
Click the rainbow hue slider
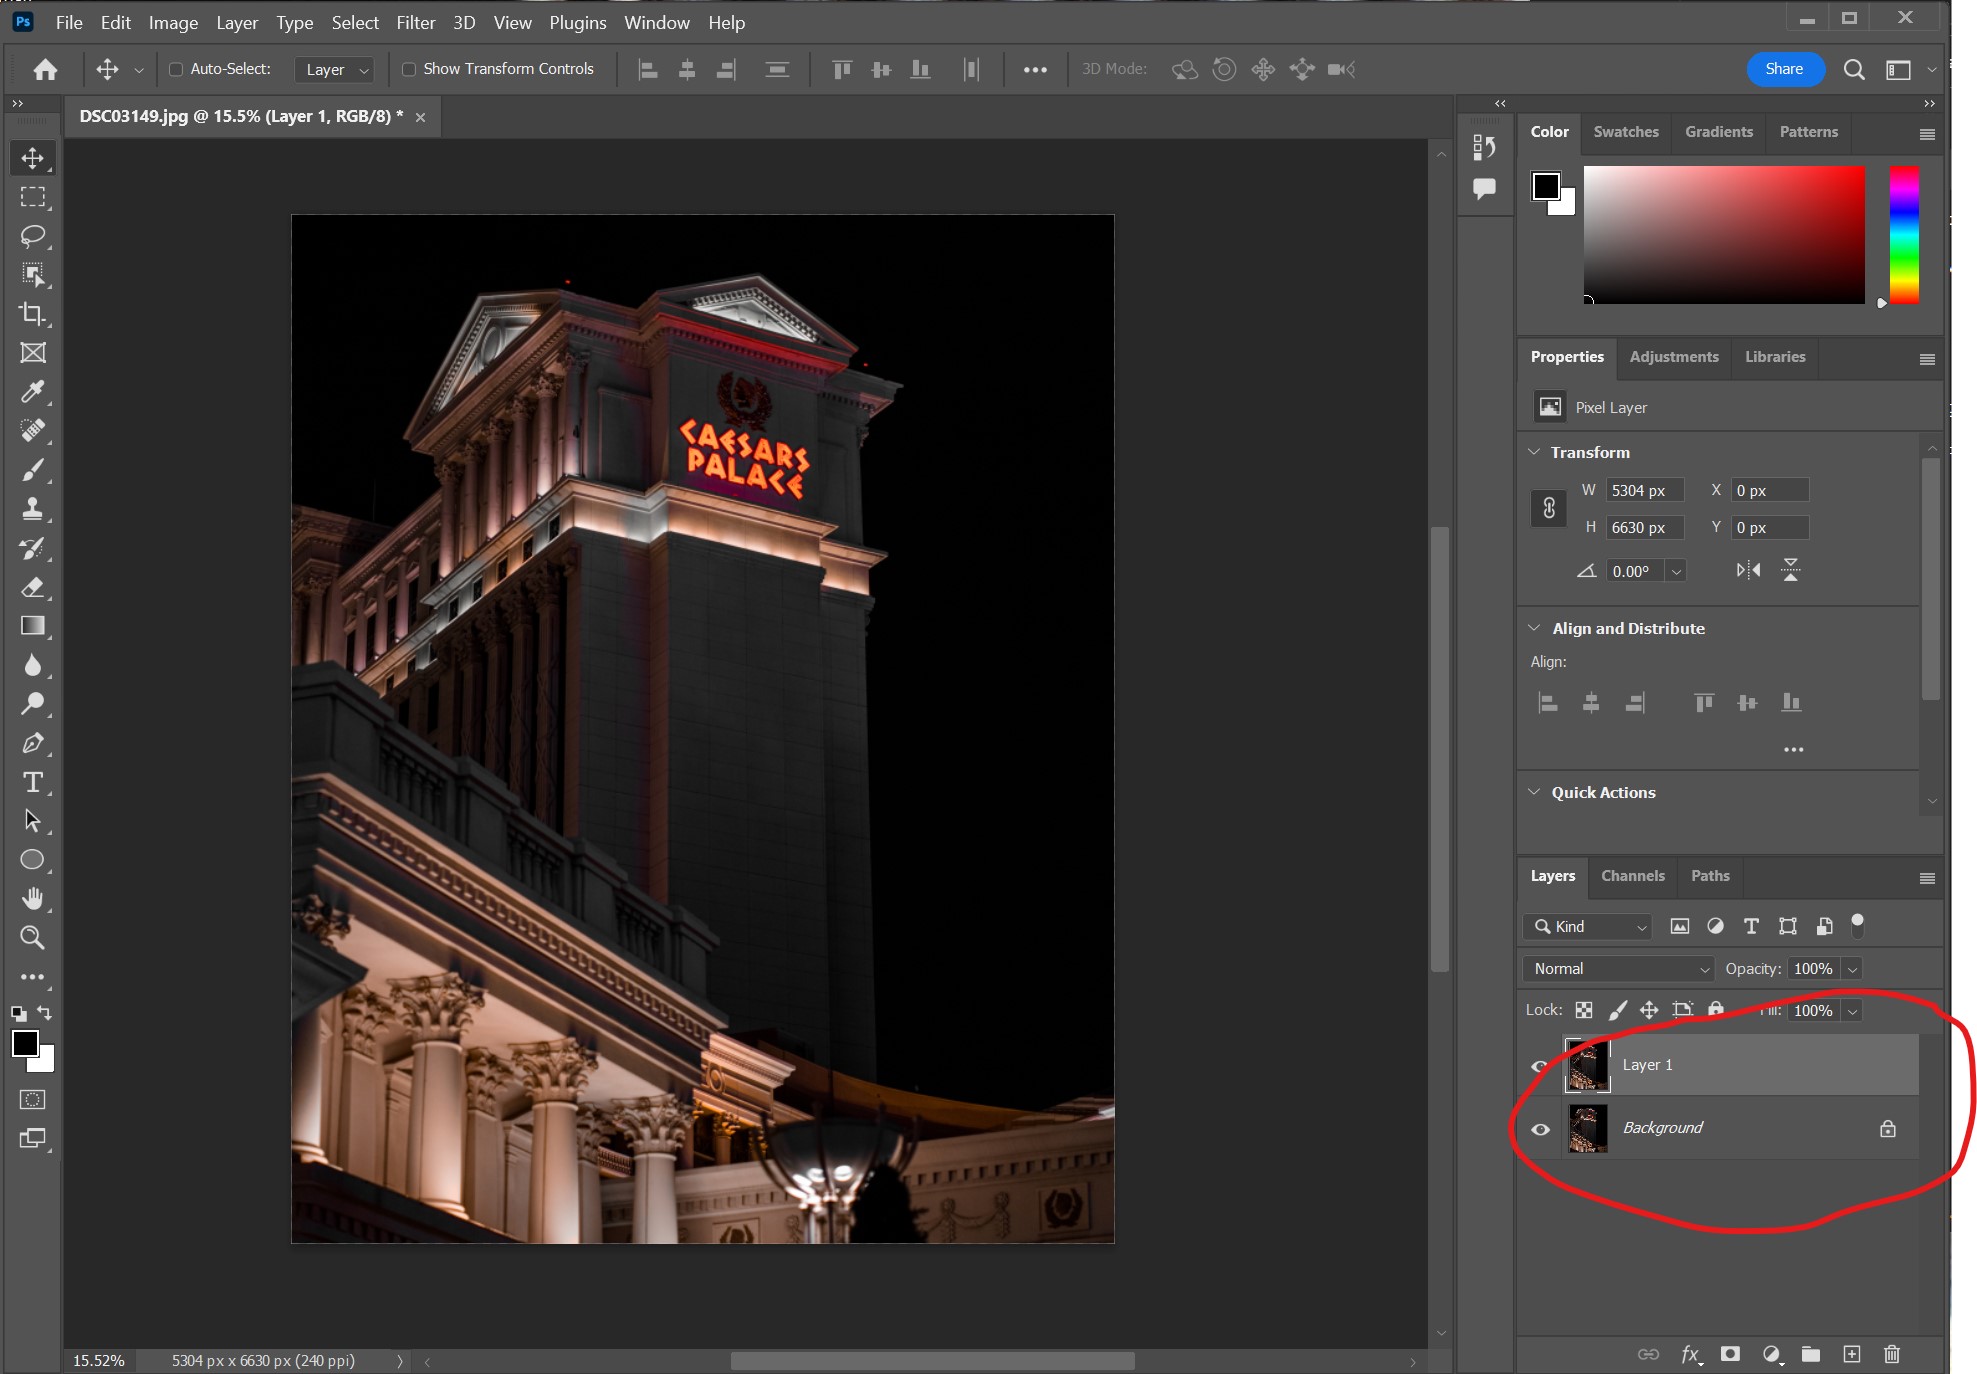pos(1904,235)
